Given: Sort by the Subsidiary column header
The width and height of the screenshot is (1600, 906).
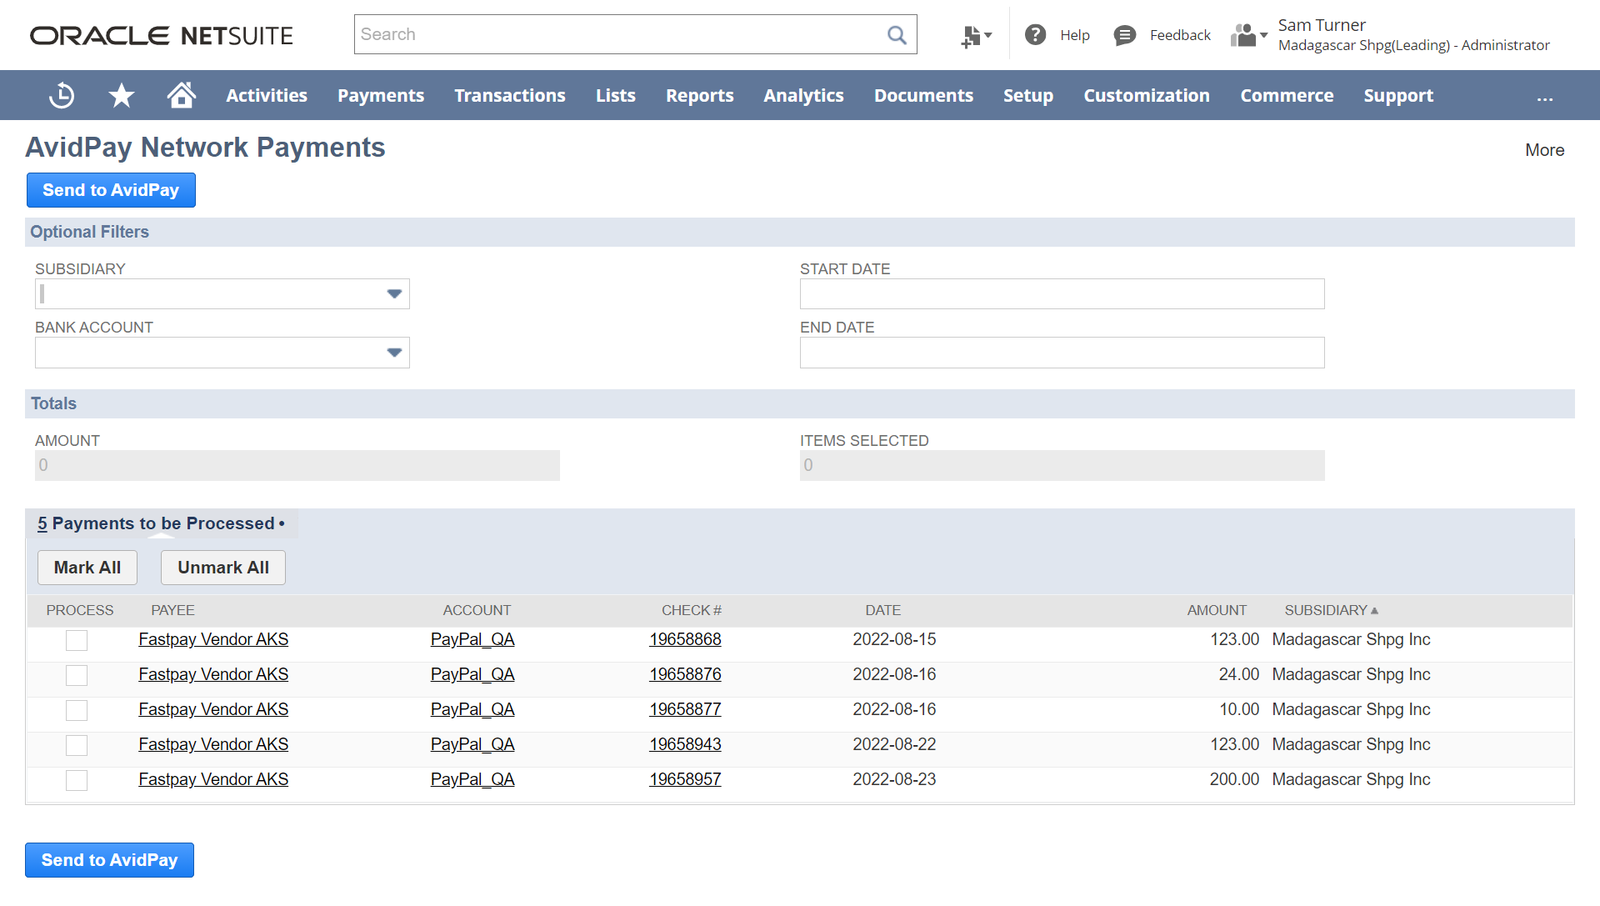Looking at the screenshot, I should tap(1331, 610).
